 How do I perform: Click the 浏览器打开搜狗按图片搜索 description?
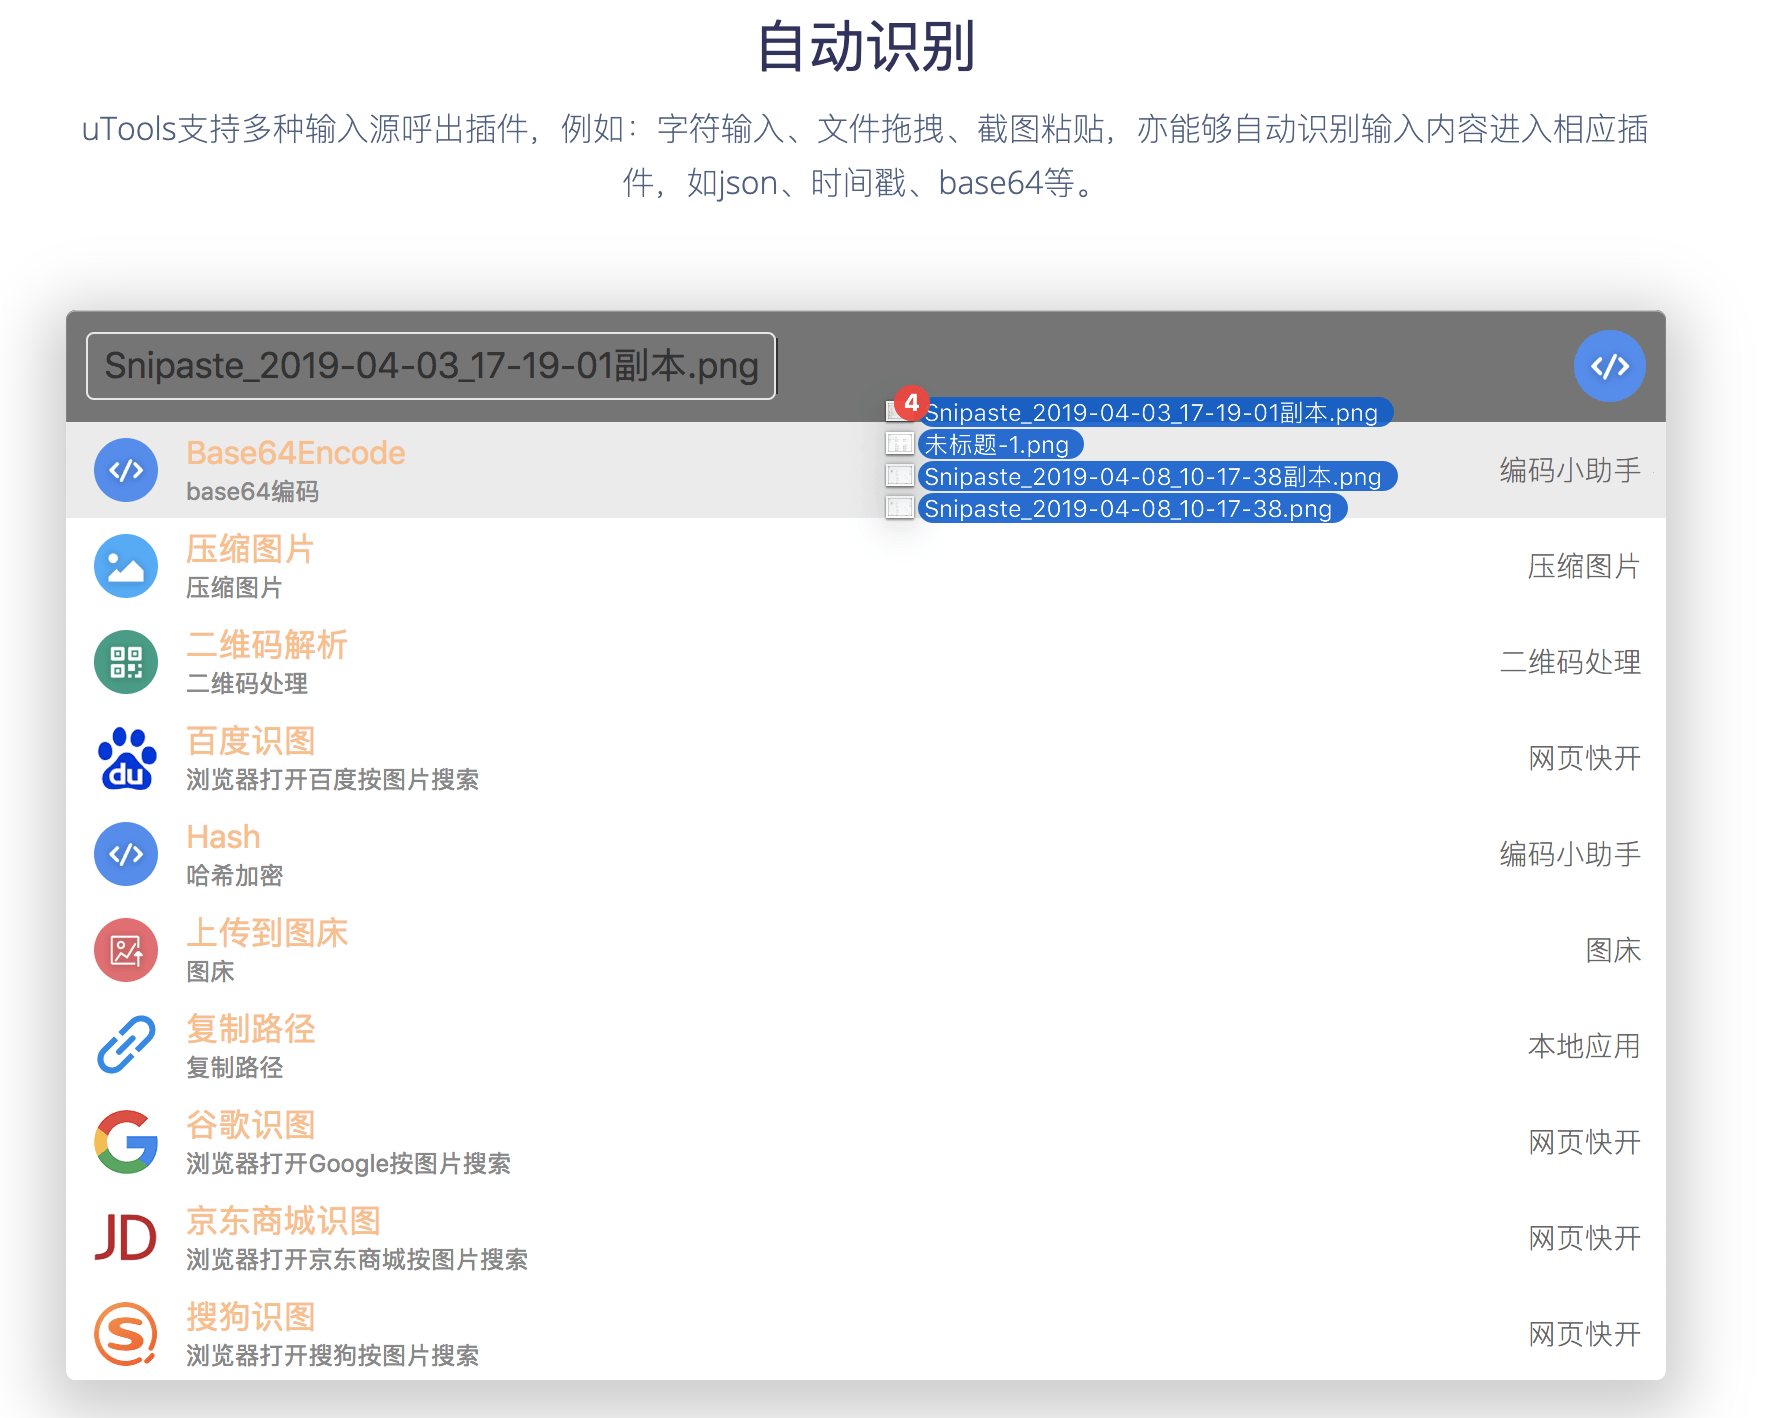[x=333, y=1355]
